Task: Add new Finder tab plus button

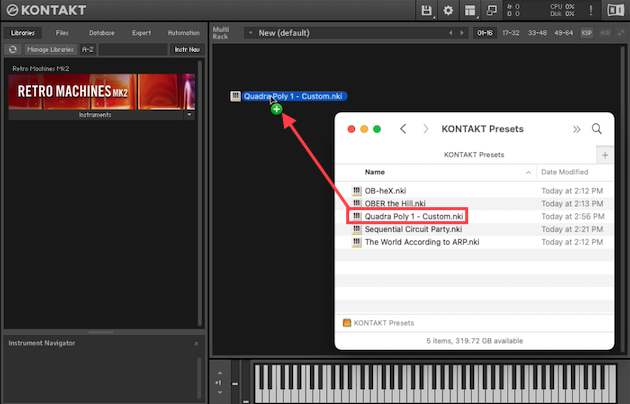Action: (605, 155)
